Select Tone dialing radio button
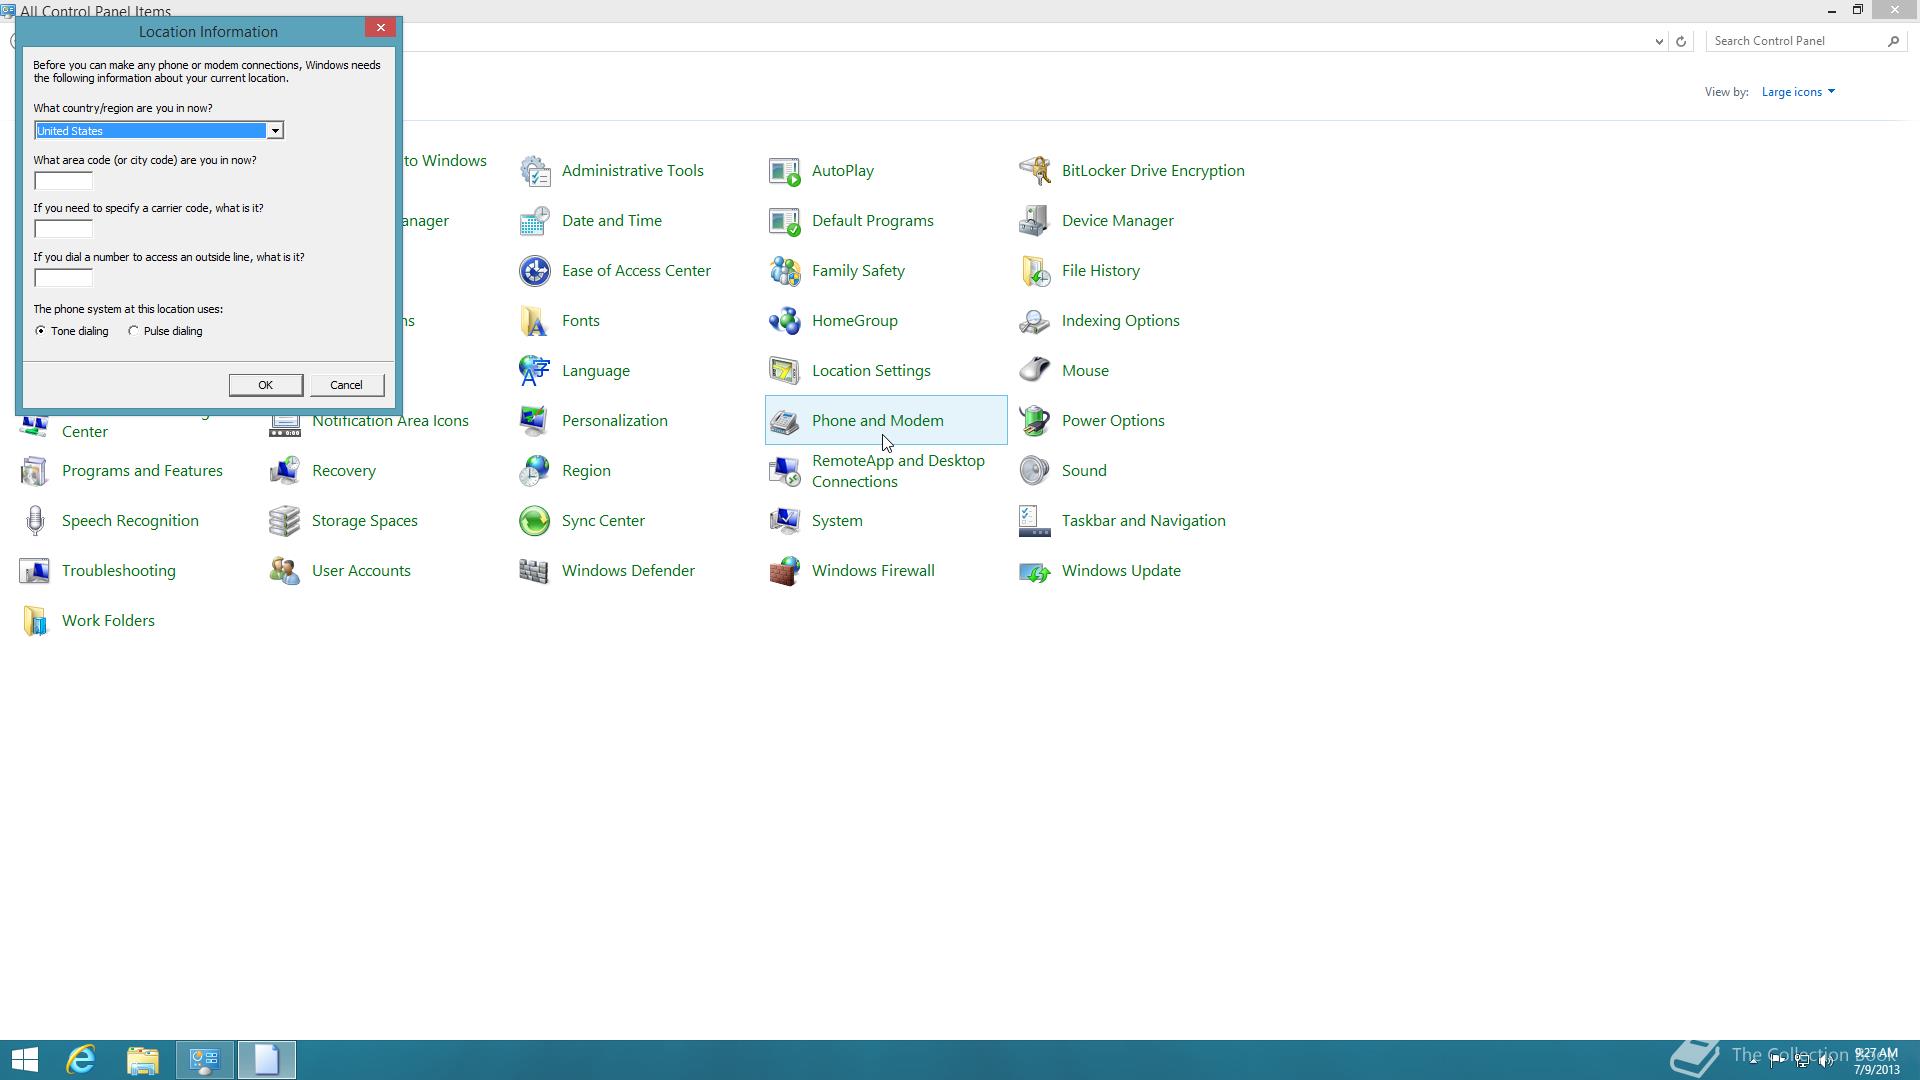 click(x=40, y=331)
